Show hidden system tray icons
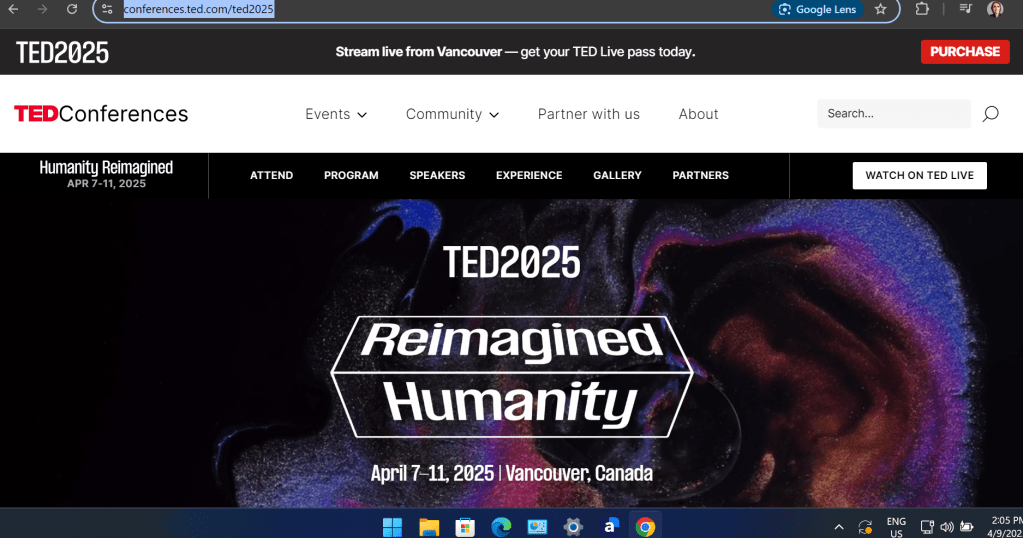 [x=839, y=527]
